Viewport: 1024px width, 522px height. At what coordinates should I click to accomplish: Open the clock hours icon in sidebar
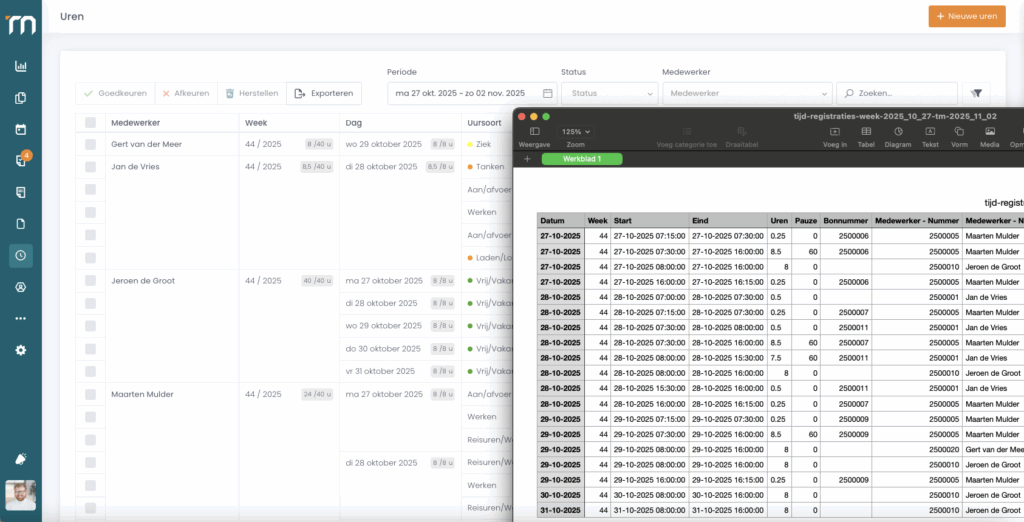[x=20, y=256]
